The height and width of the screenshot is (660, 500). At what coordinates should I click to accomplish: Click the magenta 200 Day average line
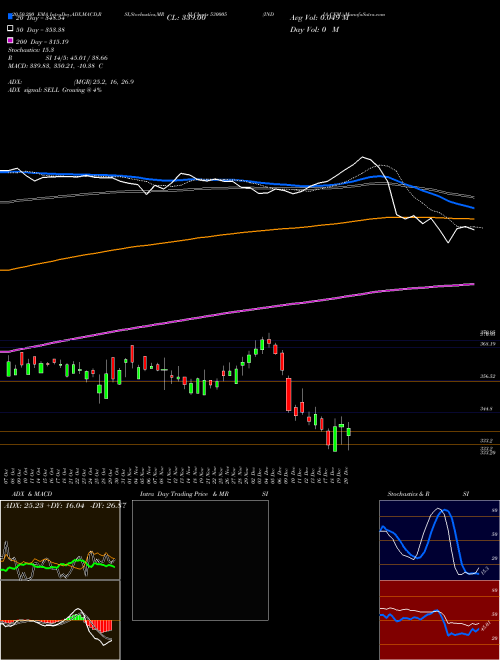click(x=236, y=313)
